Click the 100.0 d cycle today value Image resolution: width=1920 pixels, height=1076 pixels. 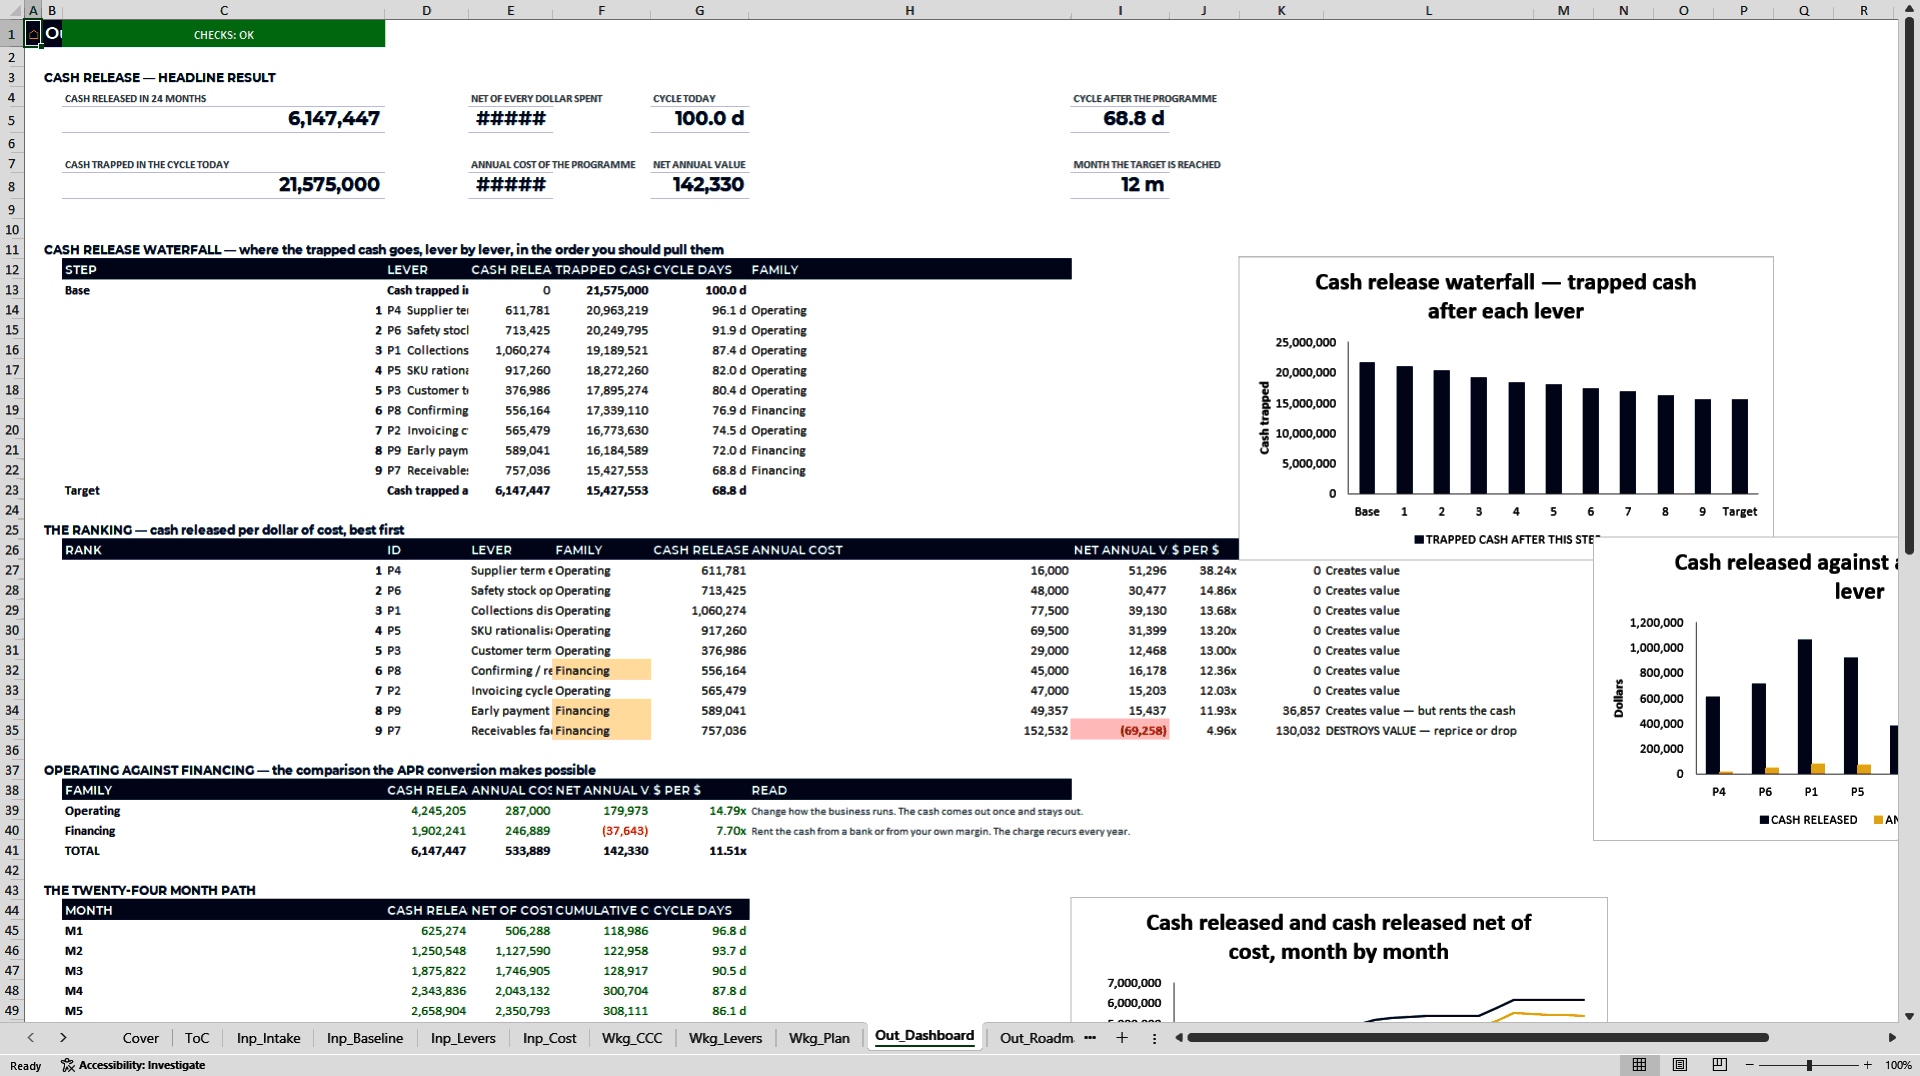[700, 119]
